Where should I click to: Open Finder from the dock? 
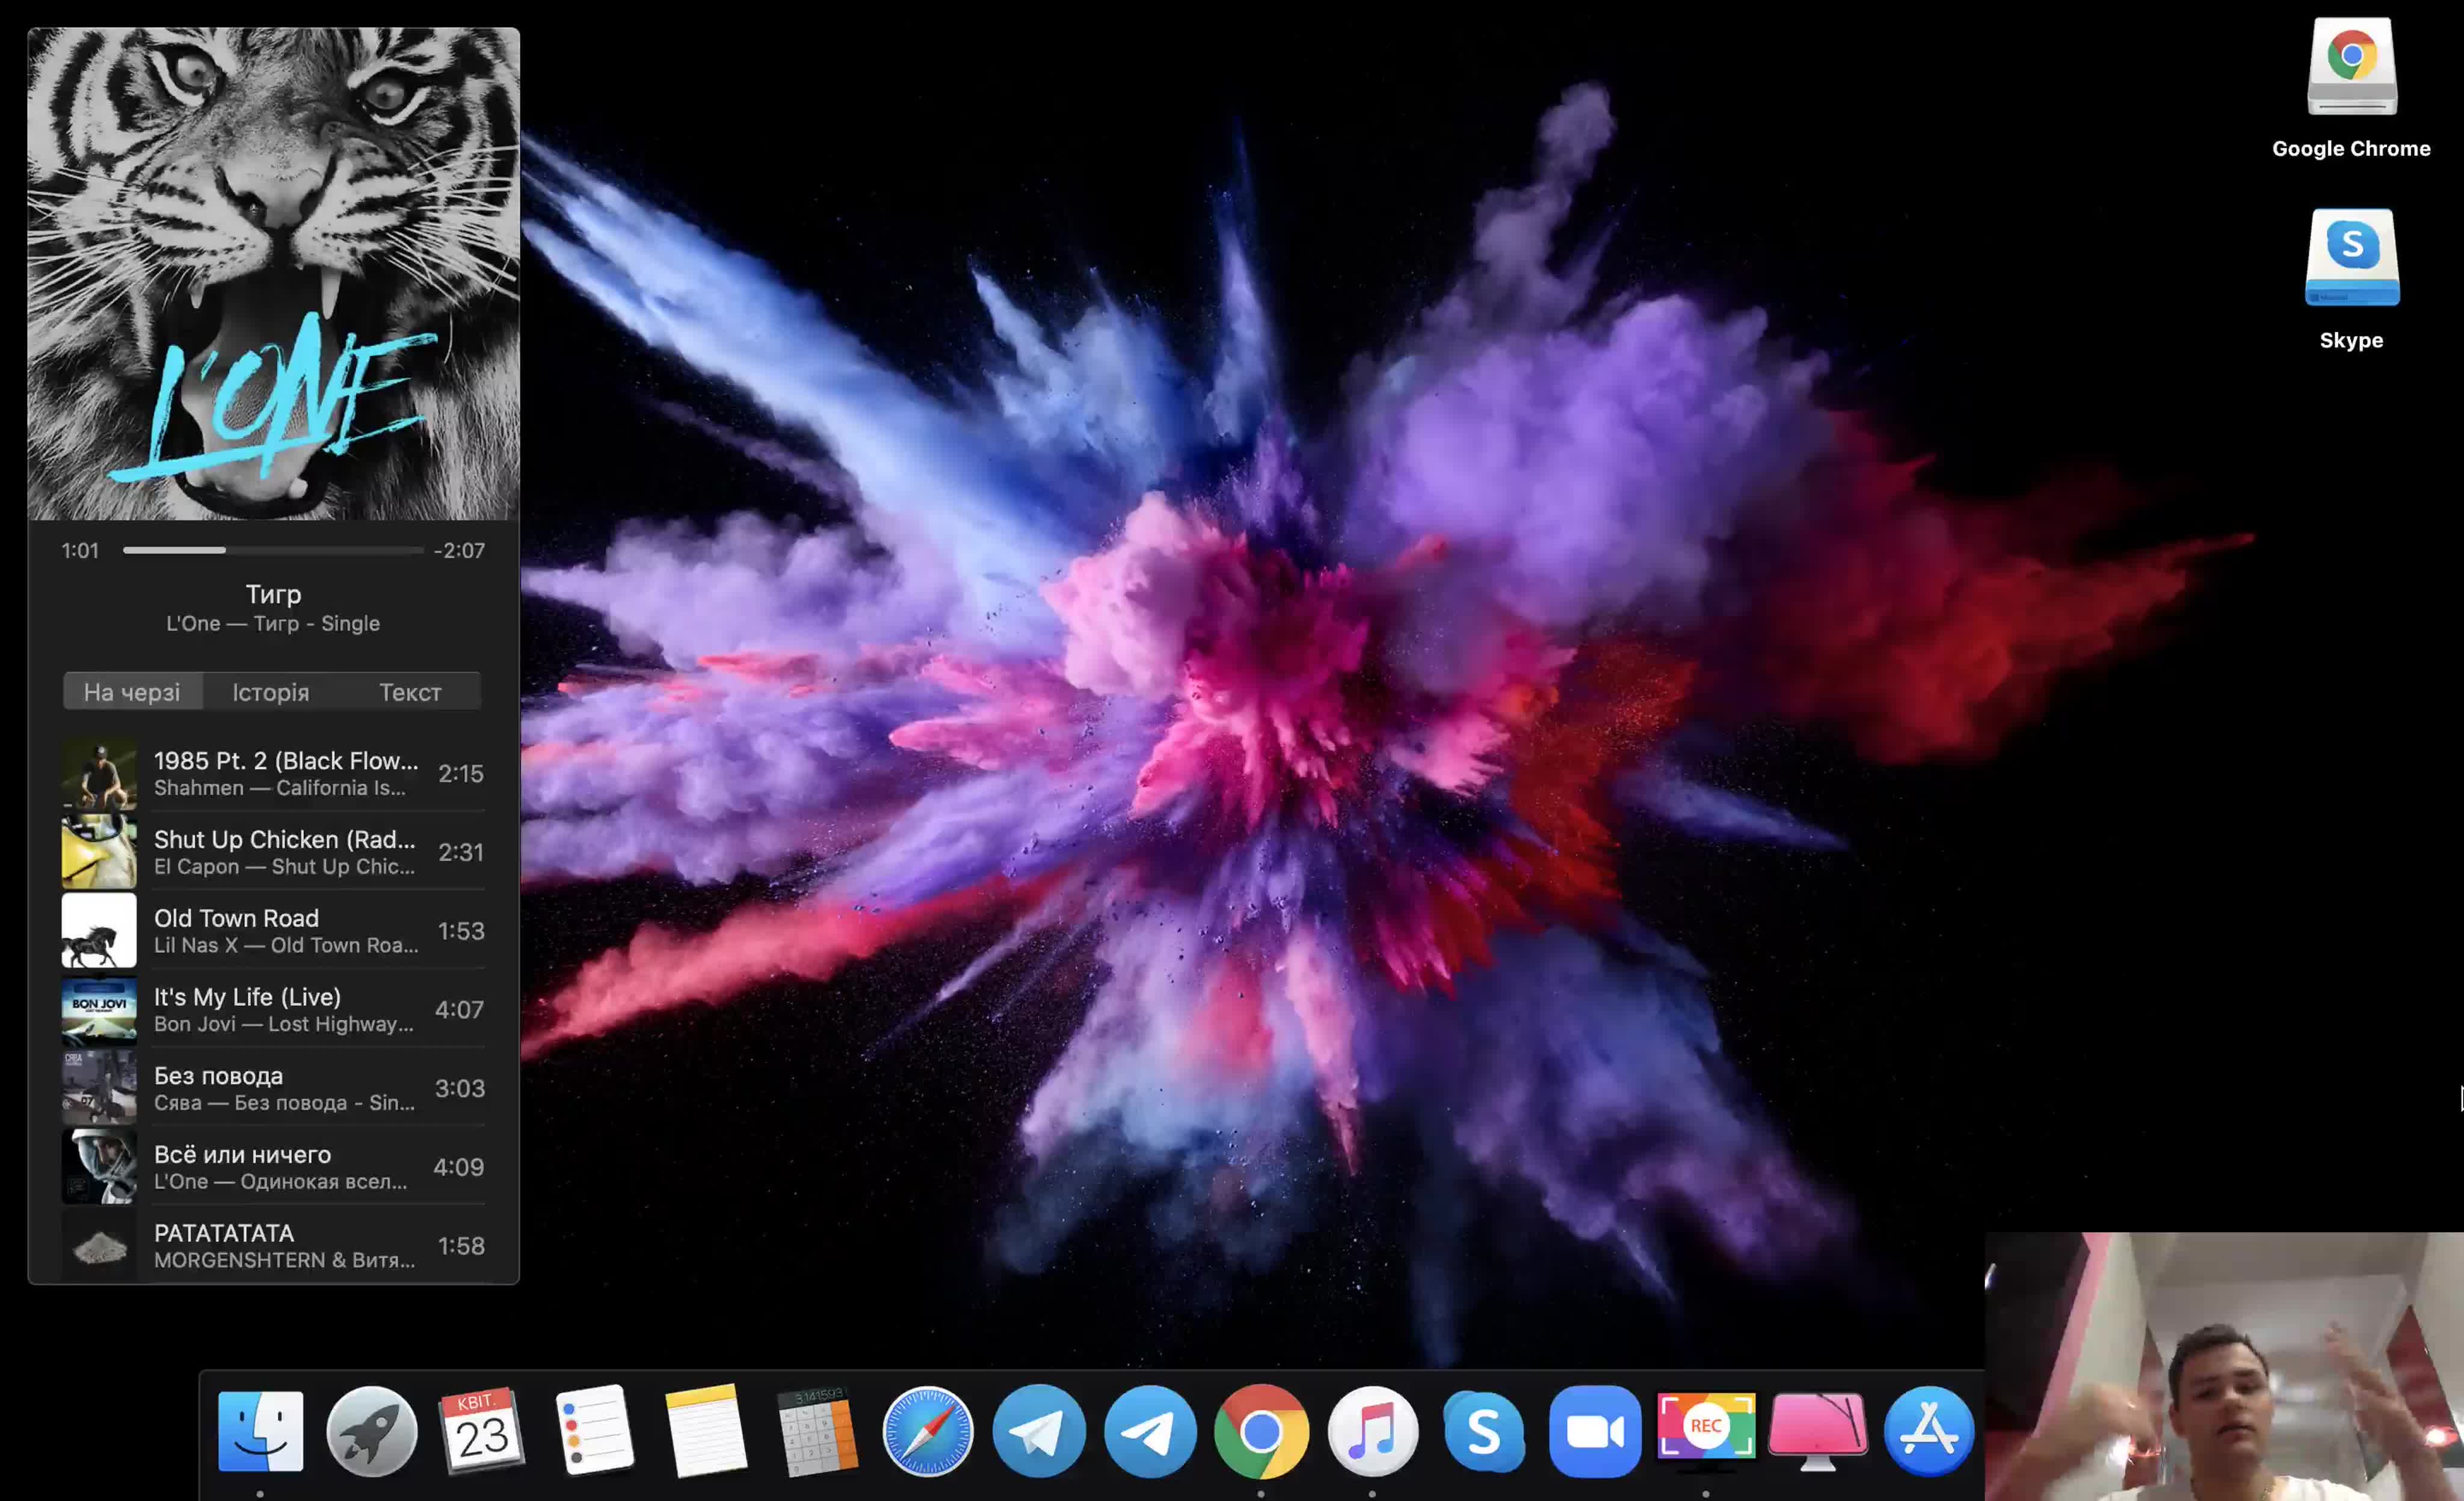pyautogui.click(x=260, y=1431)
